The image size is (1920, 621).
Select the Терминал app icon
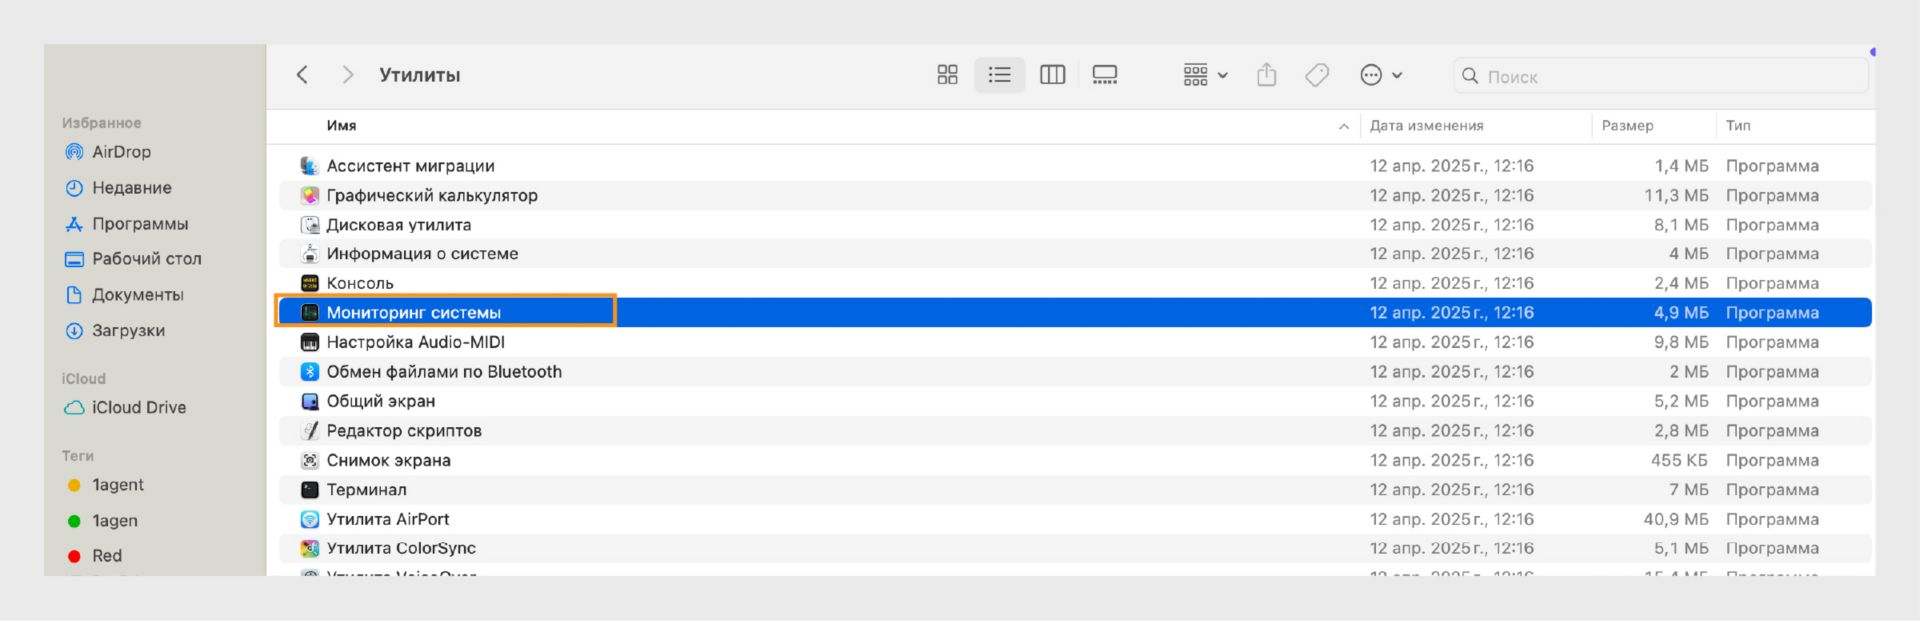click(310, 490)
